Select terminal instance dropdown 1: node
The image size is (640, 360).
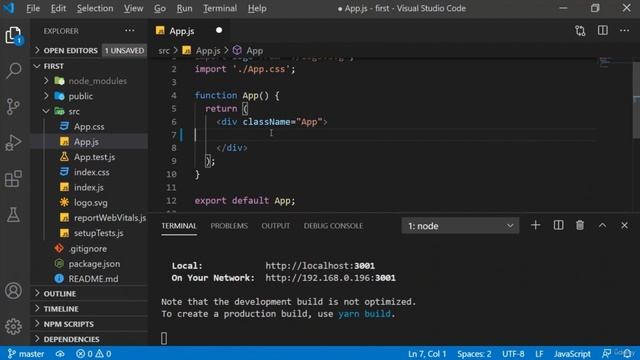[x=460, y=226]
